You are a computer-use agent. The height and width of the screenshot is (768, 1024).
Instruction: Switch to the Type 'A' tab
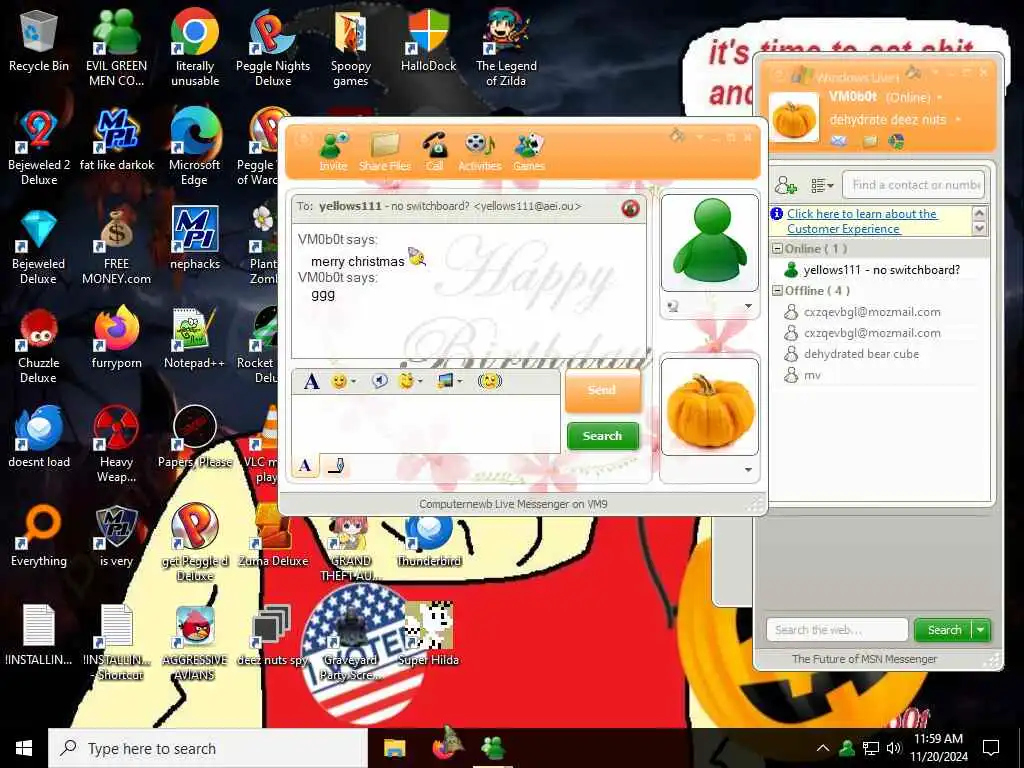[x=305, y=466]
